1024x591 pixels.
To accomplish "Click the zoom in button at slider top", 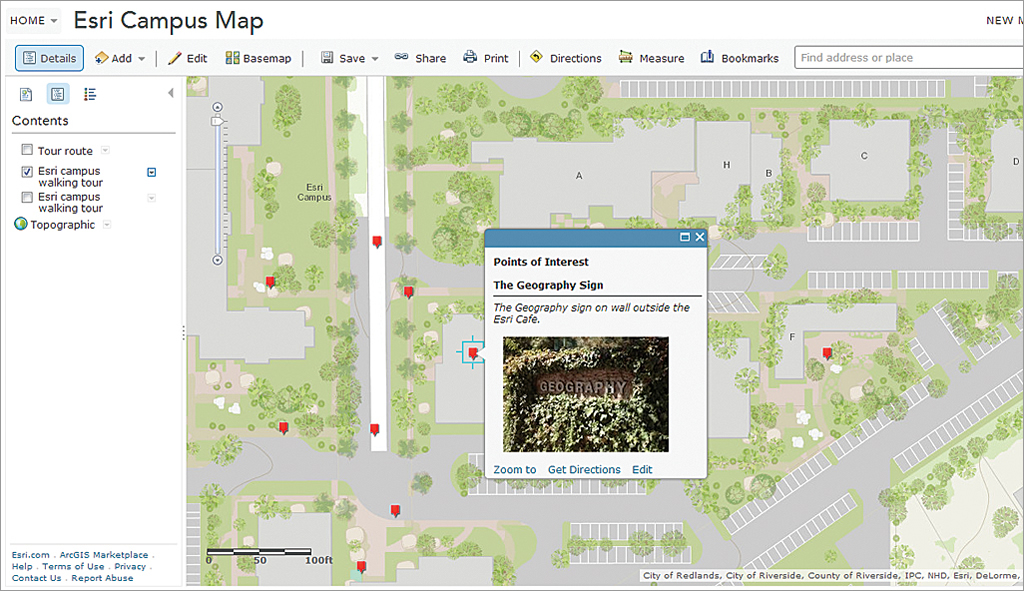I will (217, 107).
